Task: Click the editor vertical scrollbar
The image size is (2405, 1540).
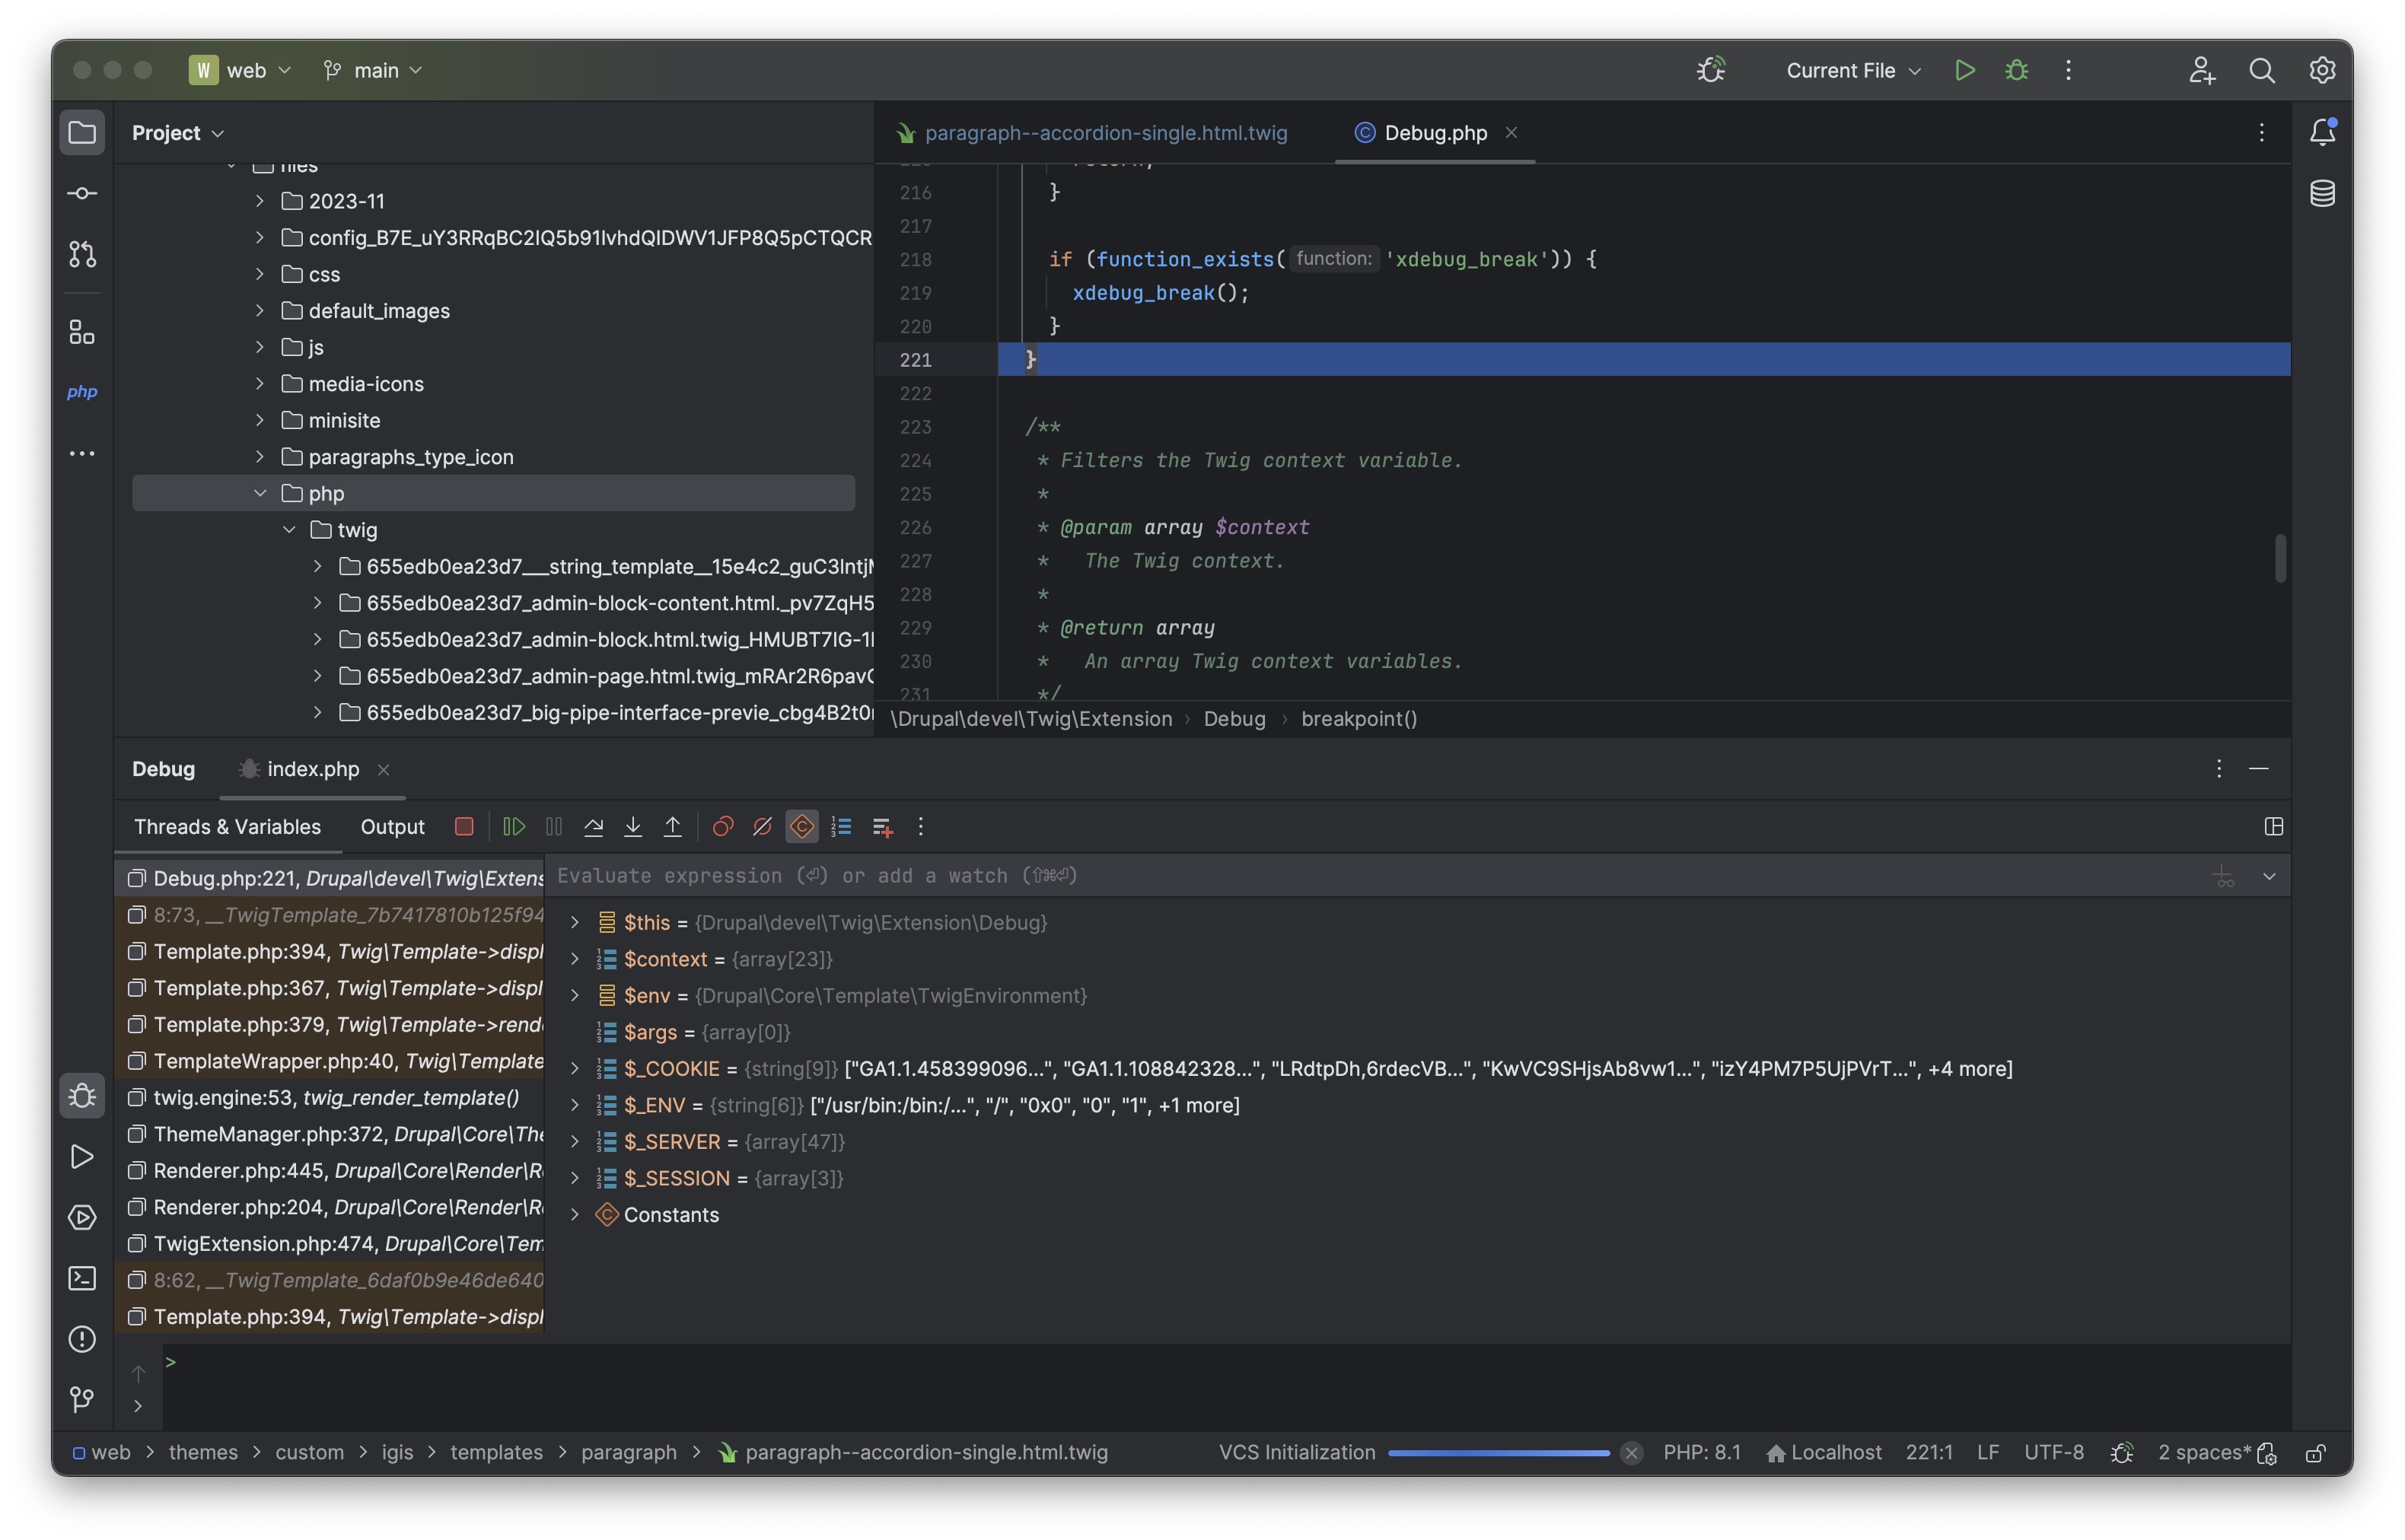Action: pos(2281,558)
